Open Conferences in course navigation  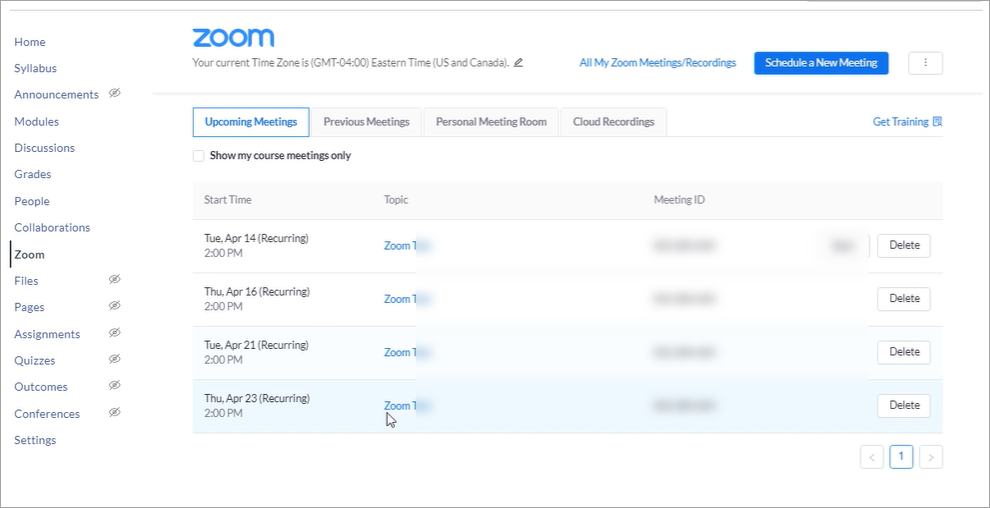[47, 414]
